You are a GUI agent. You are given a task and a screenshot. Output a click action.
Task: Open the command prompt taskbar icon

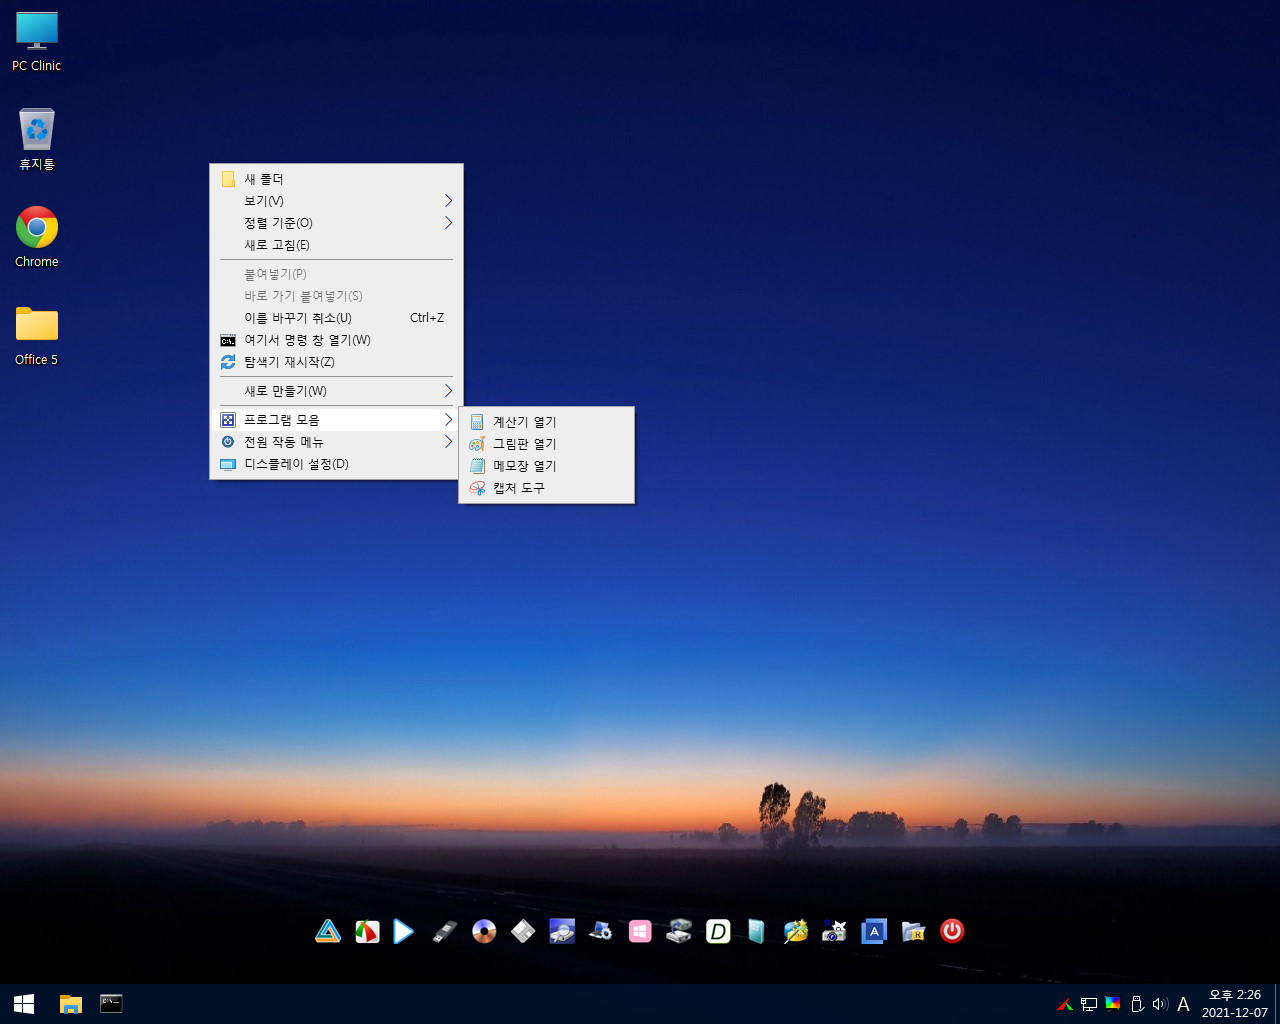[x=111, y=1004]
